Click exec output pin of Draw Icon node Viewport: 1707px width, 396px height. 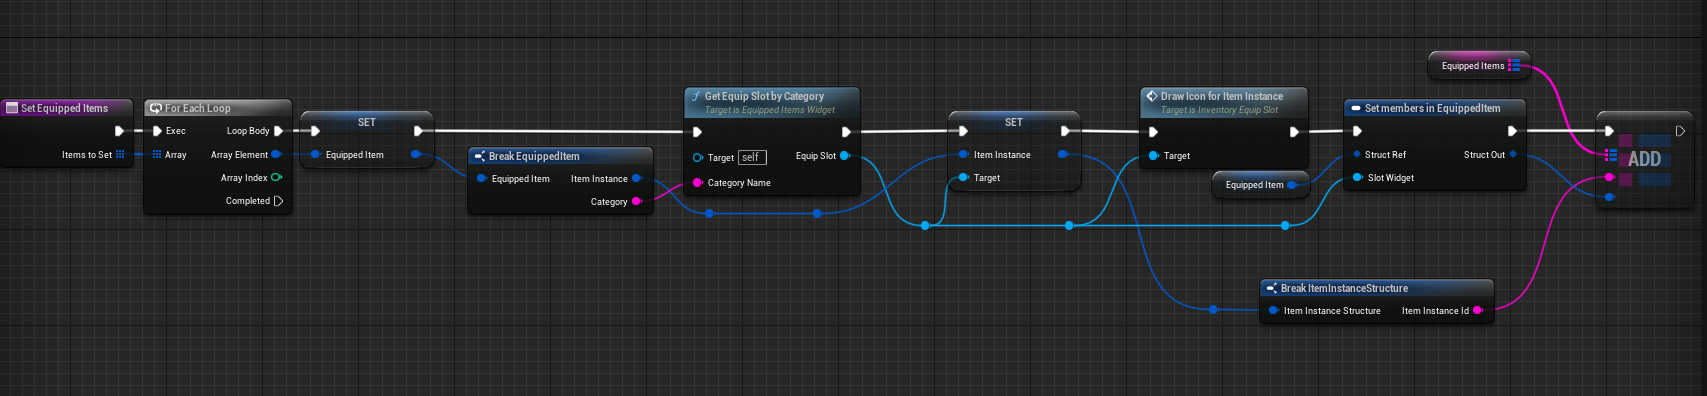point(1294,132)
